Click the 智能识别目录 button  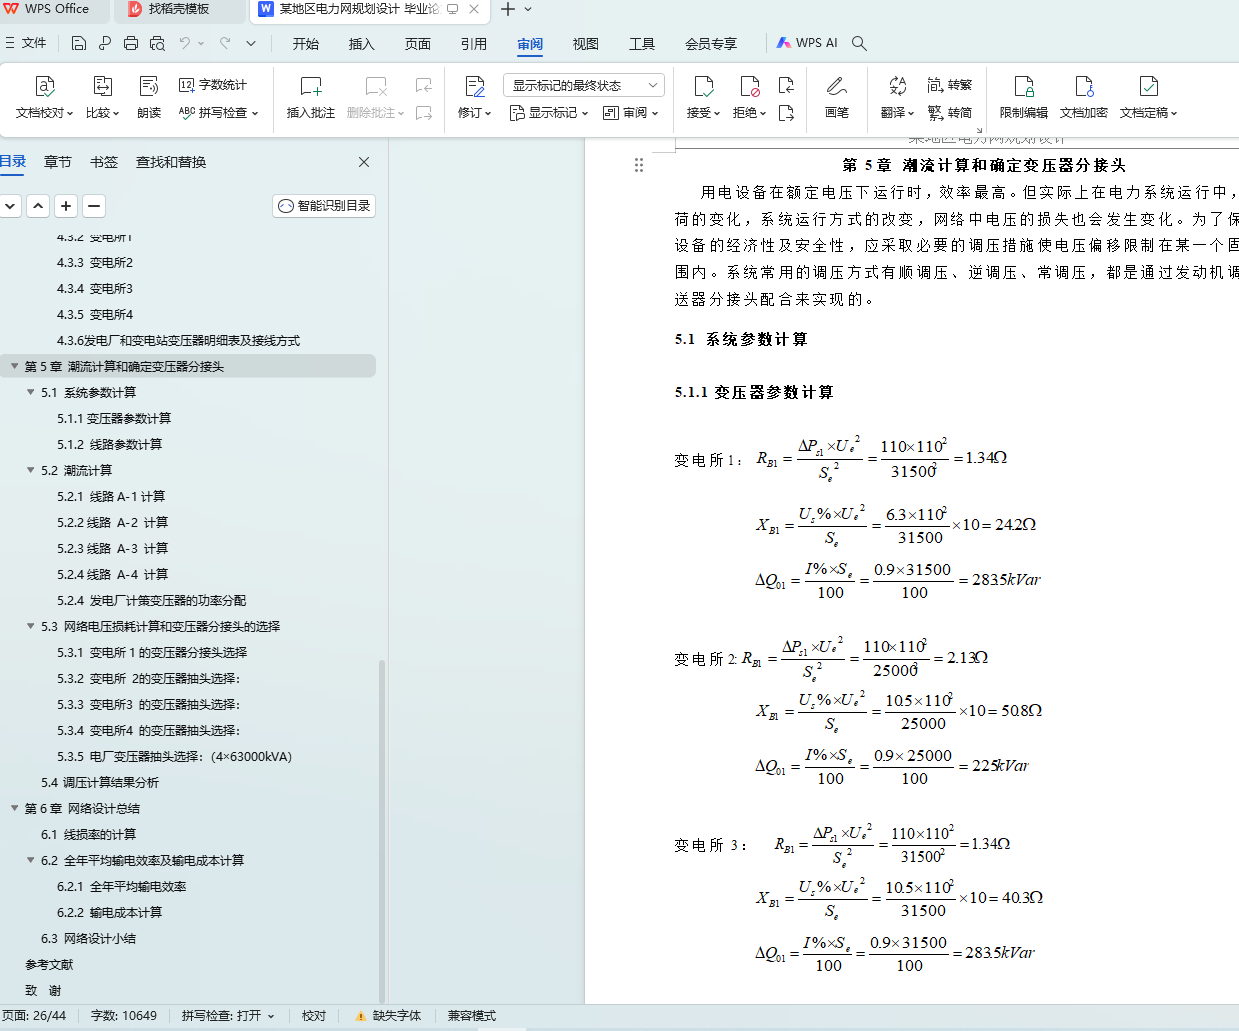tap(324, 206)
